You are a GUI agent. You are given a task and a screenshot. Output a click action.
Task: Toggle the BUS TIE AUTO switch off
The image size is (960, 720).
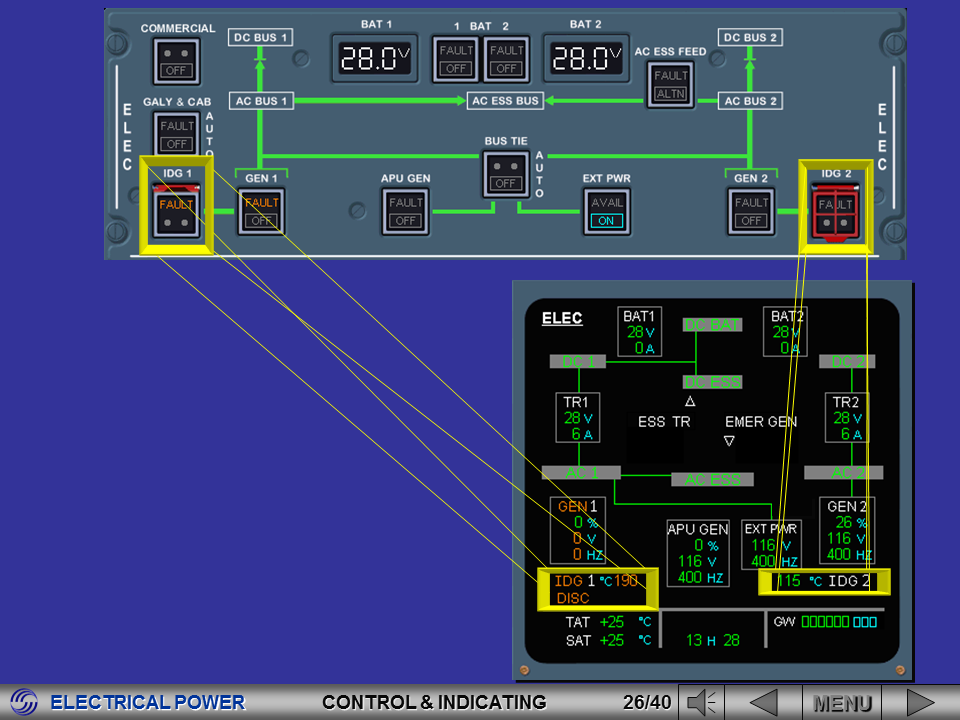[x=505, y=172]
